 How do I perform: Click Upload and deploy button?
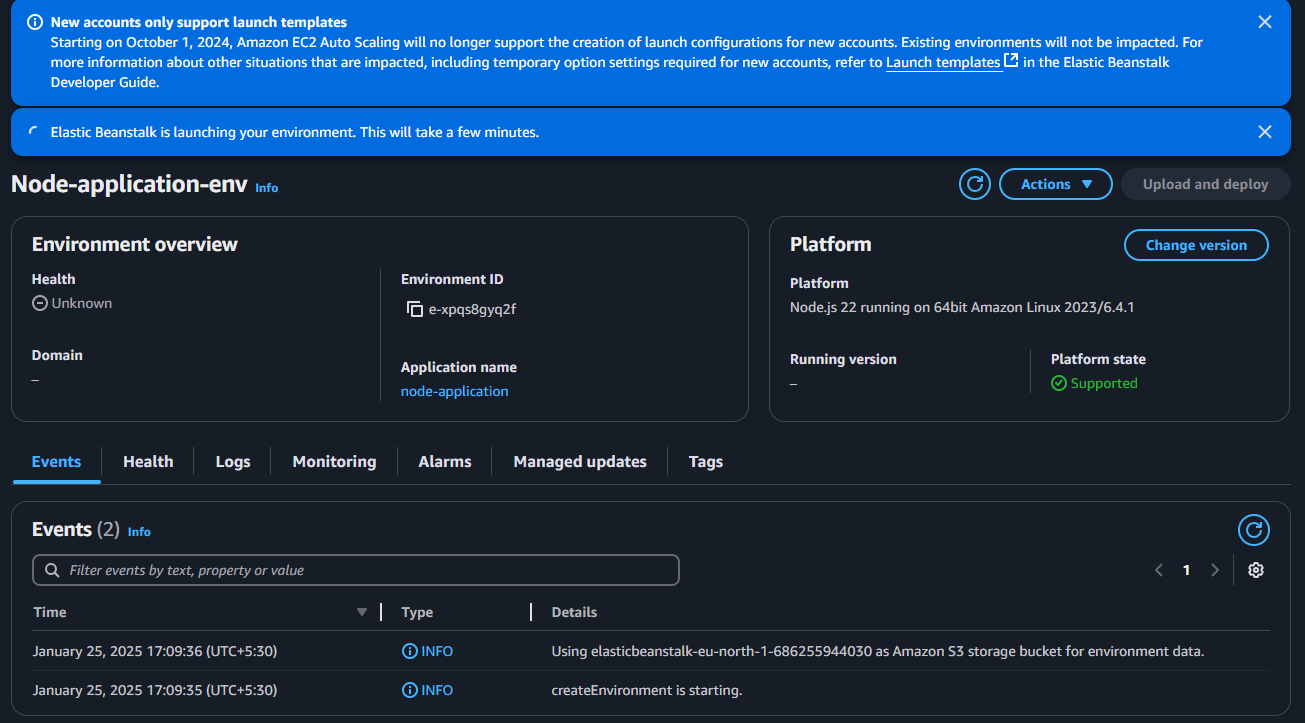[x=1205, y=184]
